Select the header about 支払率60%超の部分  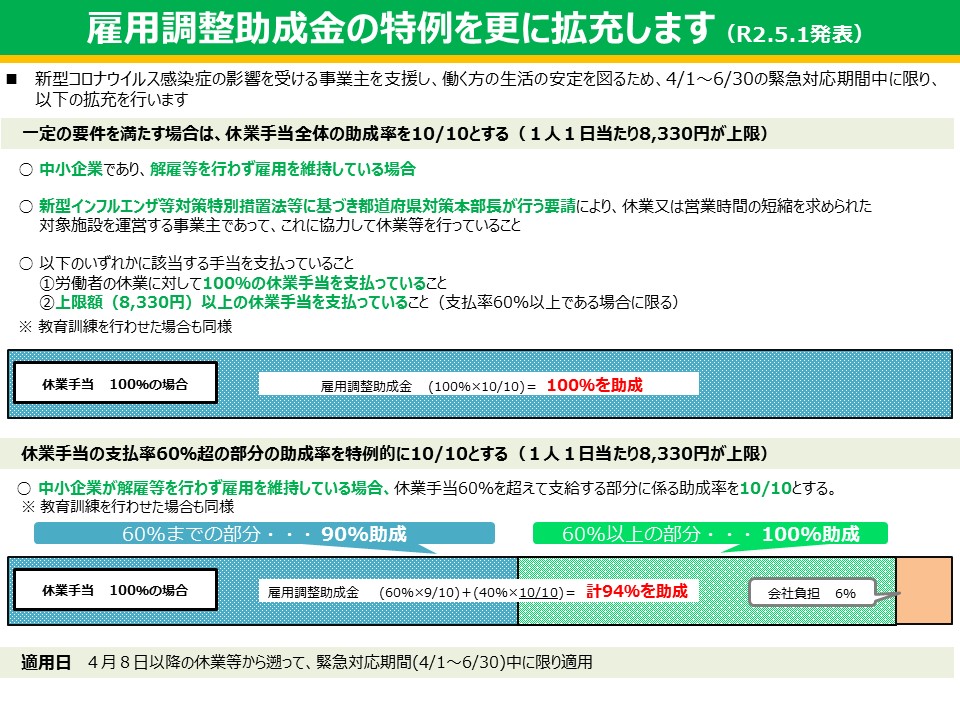click(x=395, y=453)
